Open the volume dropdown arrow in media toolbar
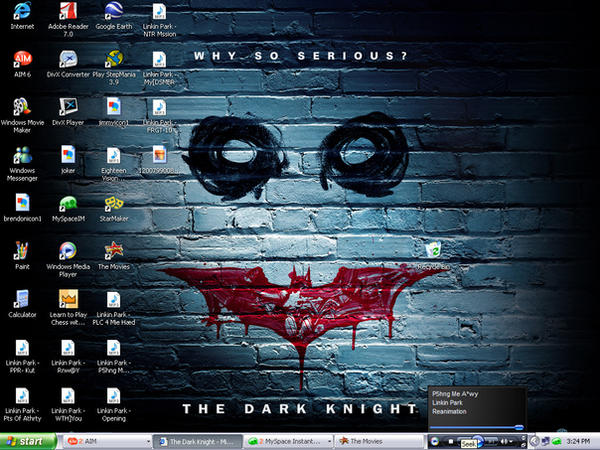The image size is (600, 450). tap(511, 442)
